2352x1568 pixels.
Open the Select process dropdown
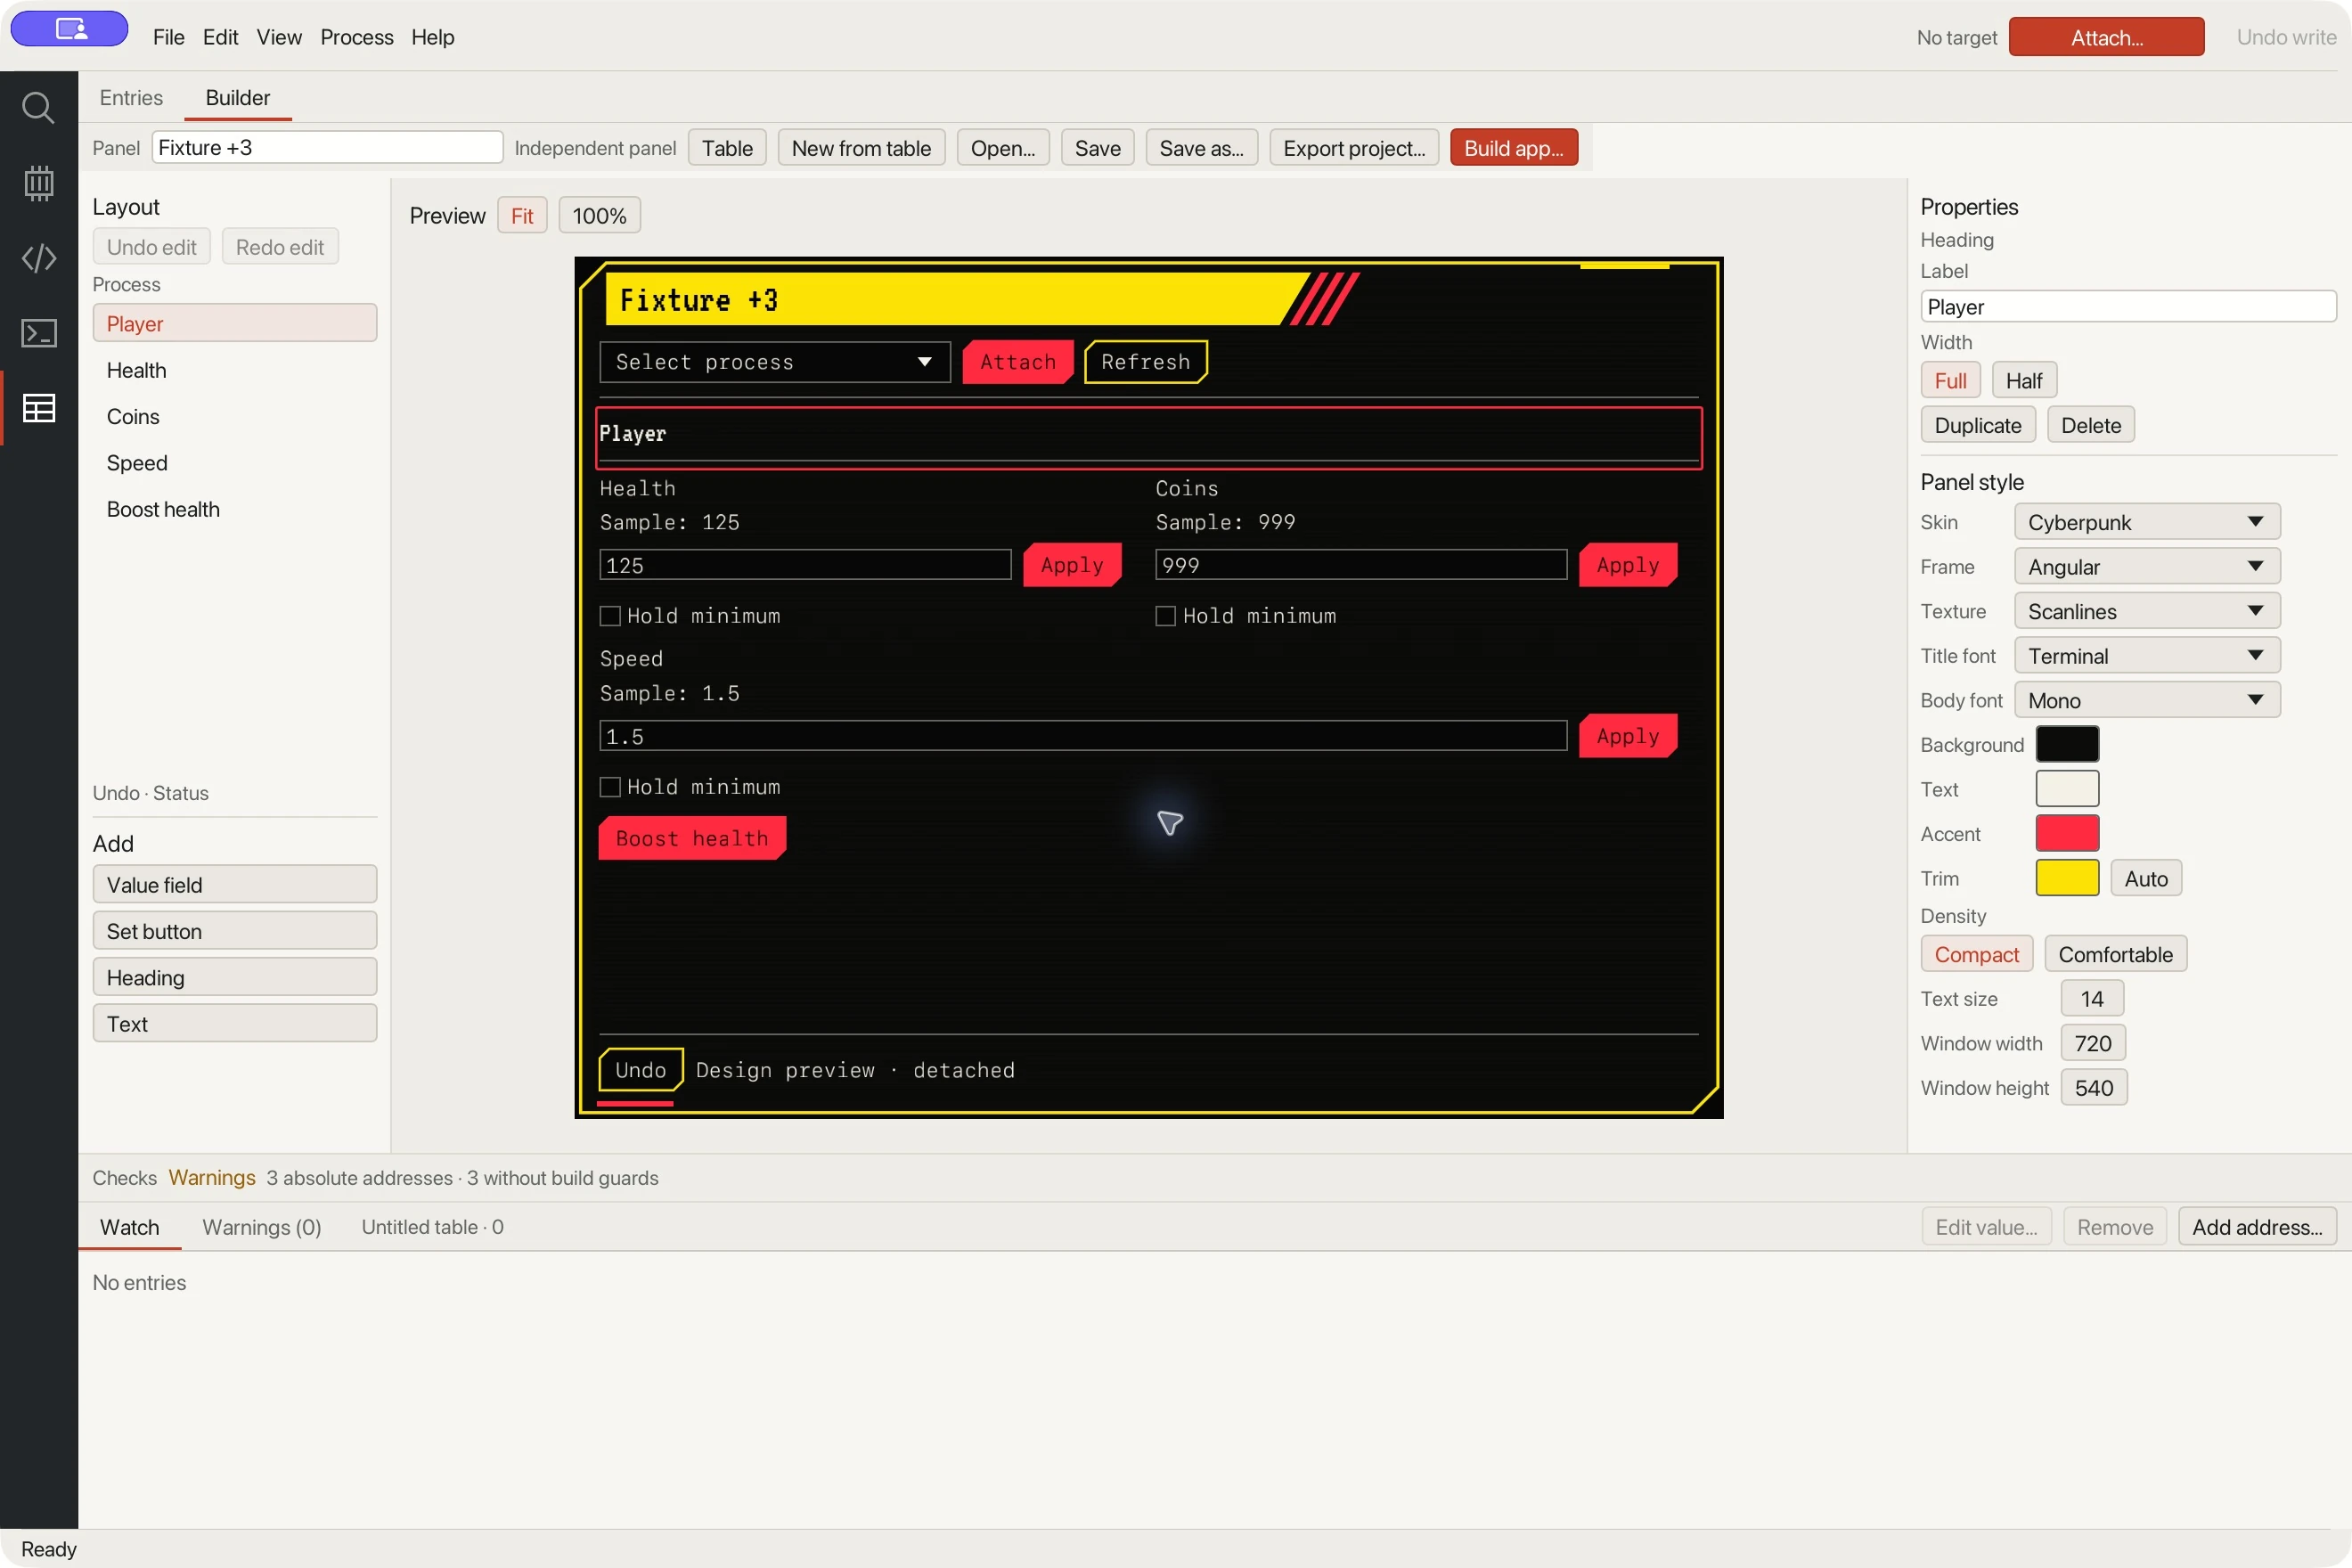tap(775, 362)
